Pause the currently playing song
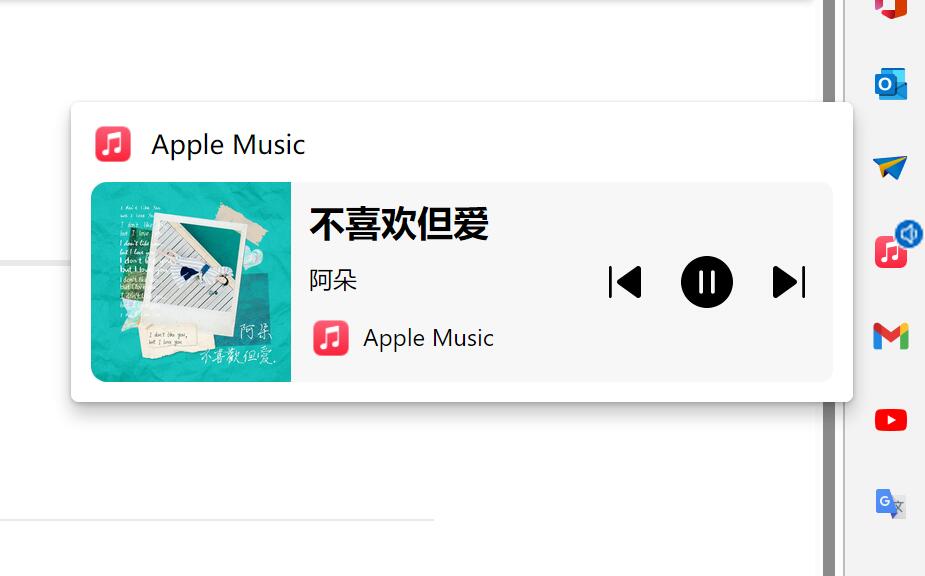 [x=706, y=282]
